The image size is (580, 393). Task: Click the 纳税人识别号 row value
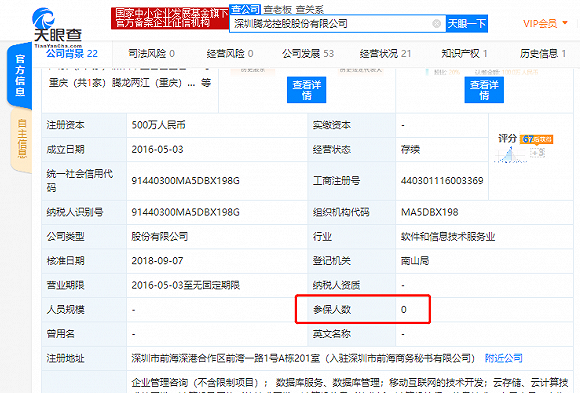185,212
